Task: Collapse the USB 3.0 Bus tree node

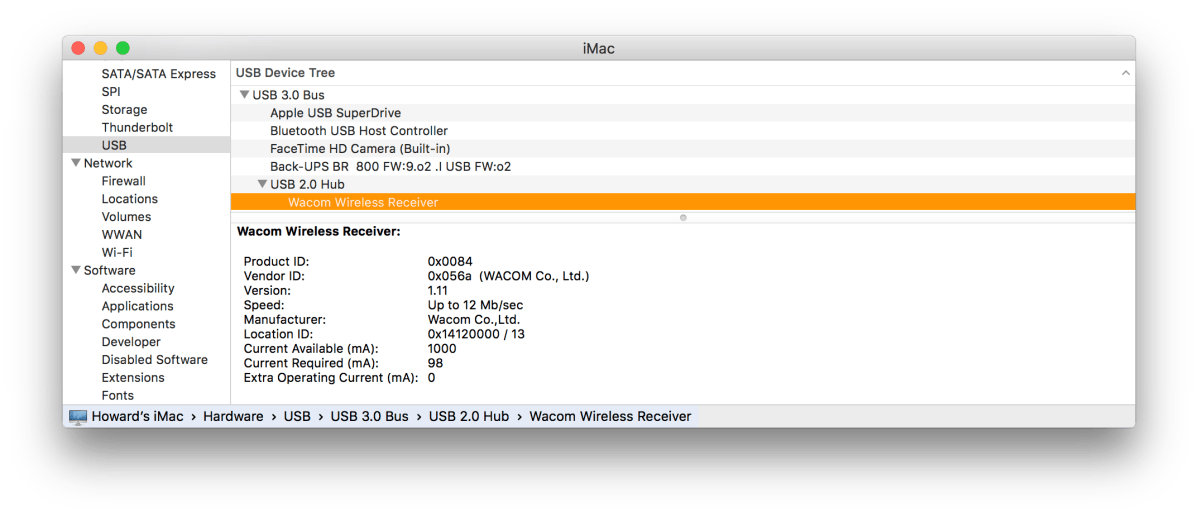Action: [244, 95]
